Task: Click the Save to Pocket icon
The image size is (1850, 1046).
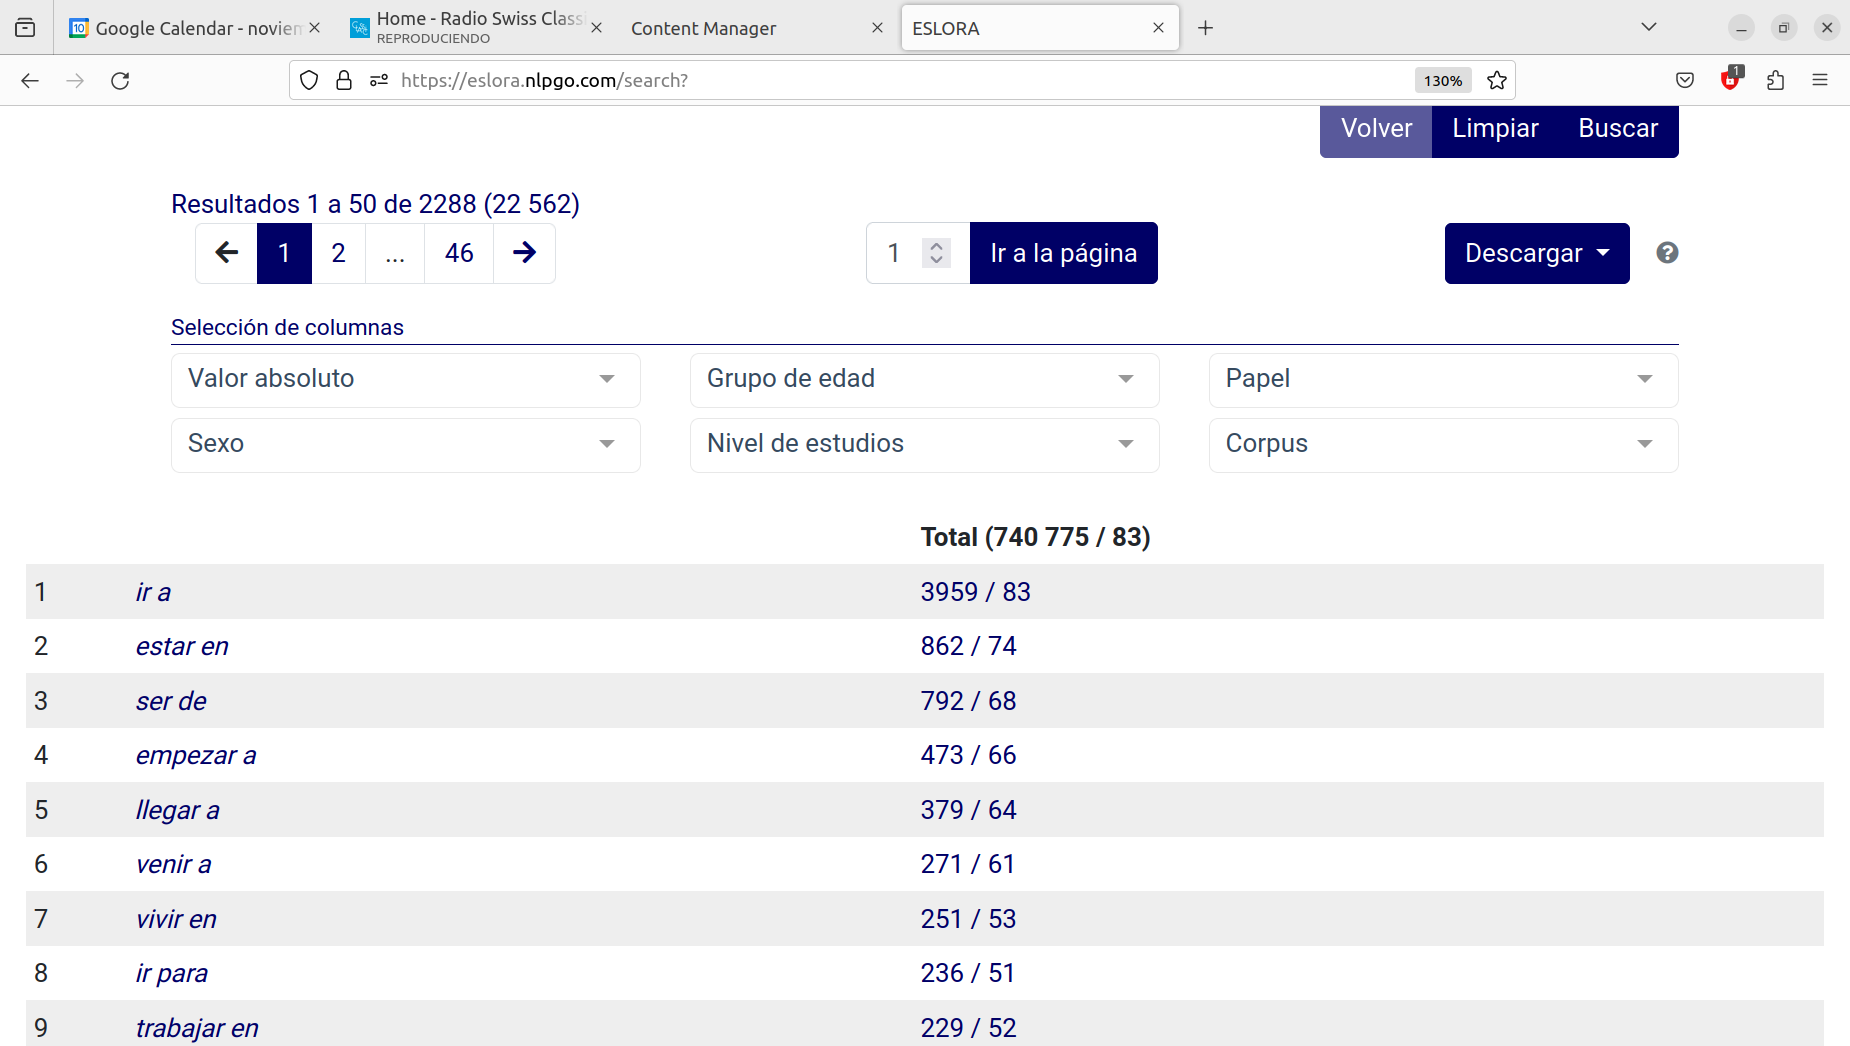Action: point(1685,81)
